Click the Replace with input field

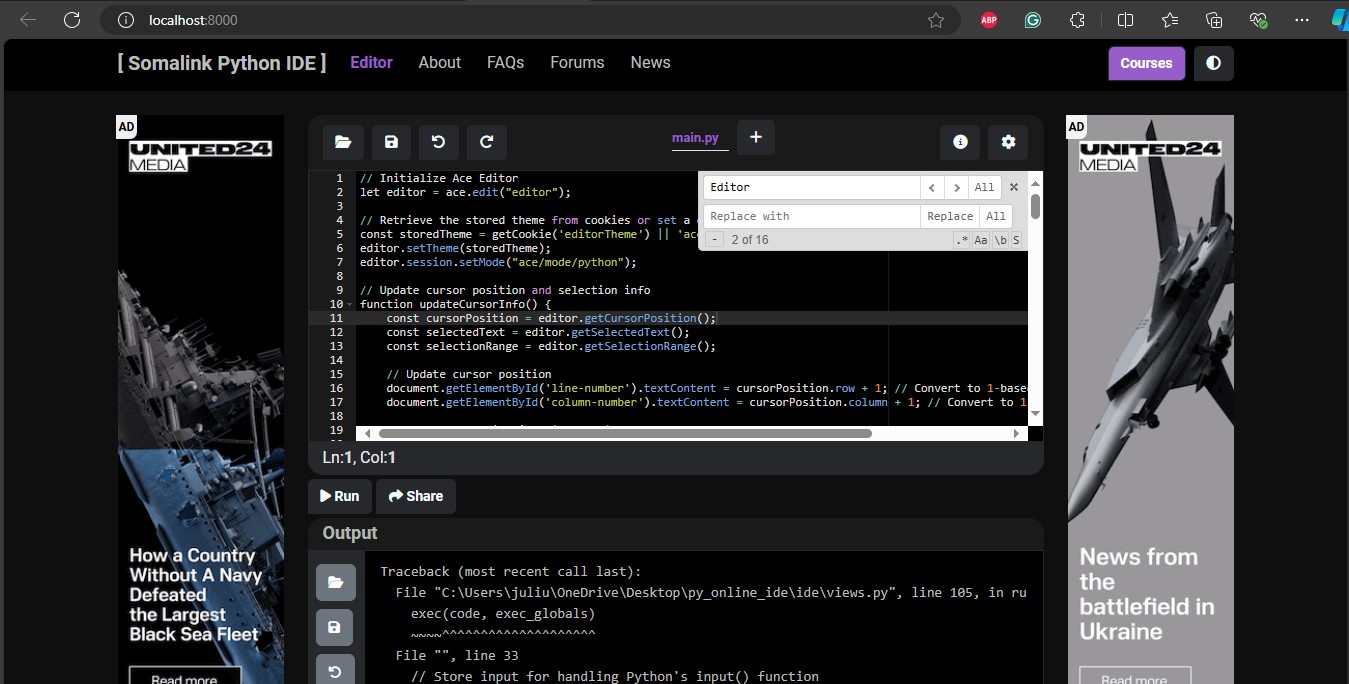(x=811, y=216)
